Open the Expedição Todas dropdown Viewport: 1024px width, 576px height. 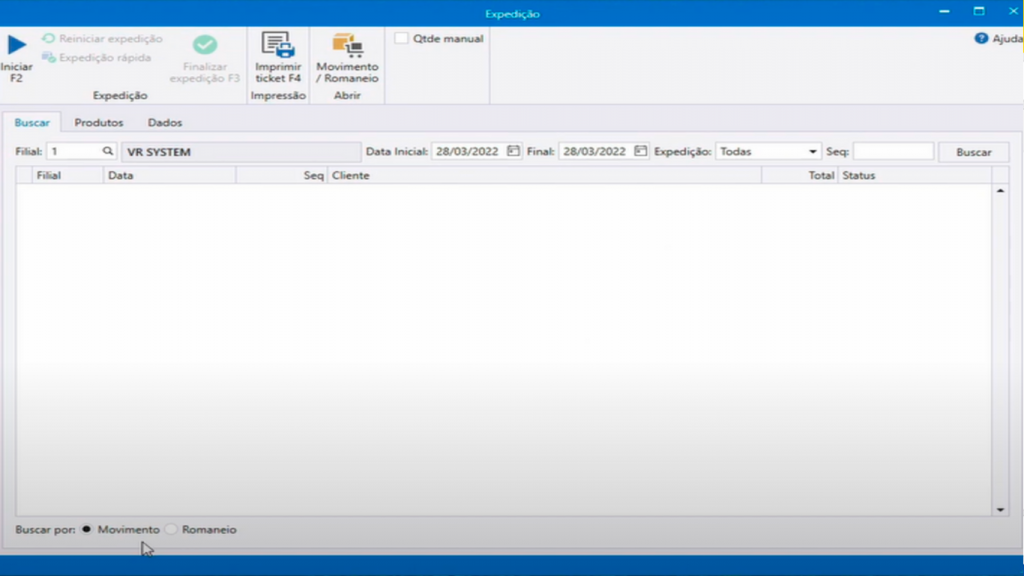coord(812,152)
